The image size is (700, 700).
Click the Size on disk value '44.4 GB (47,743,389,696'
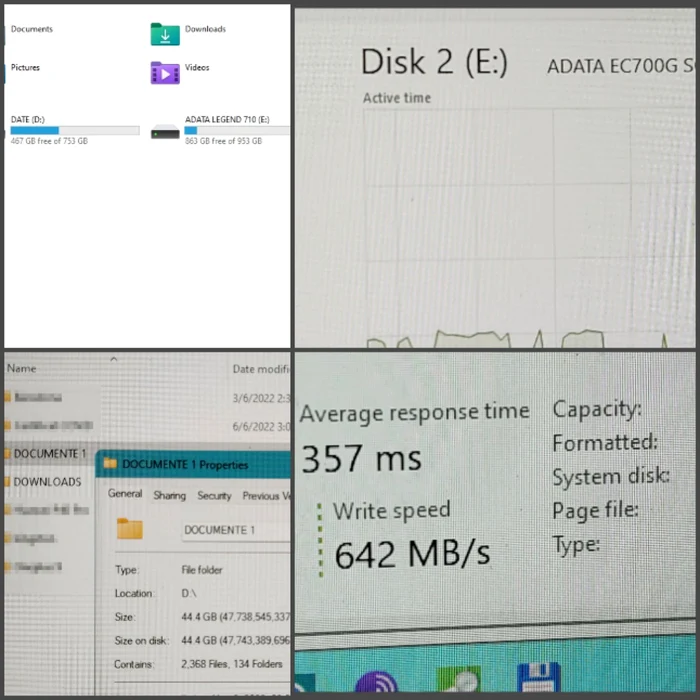236,640
